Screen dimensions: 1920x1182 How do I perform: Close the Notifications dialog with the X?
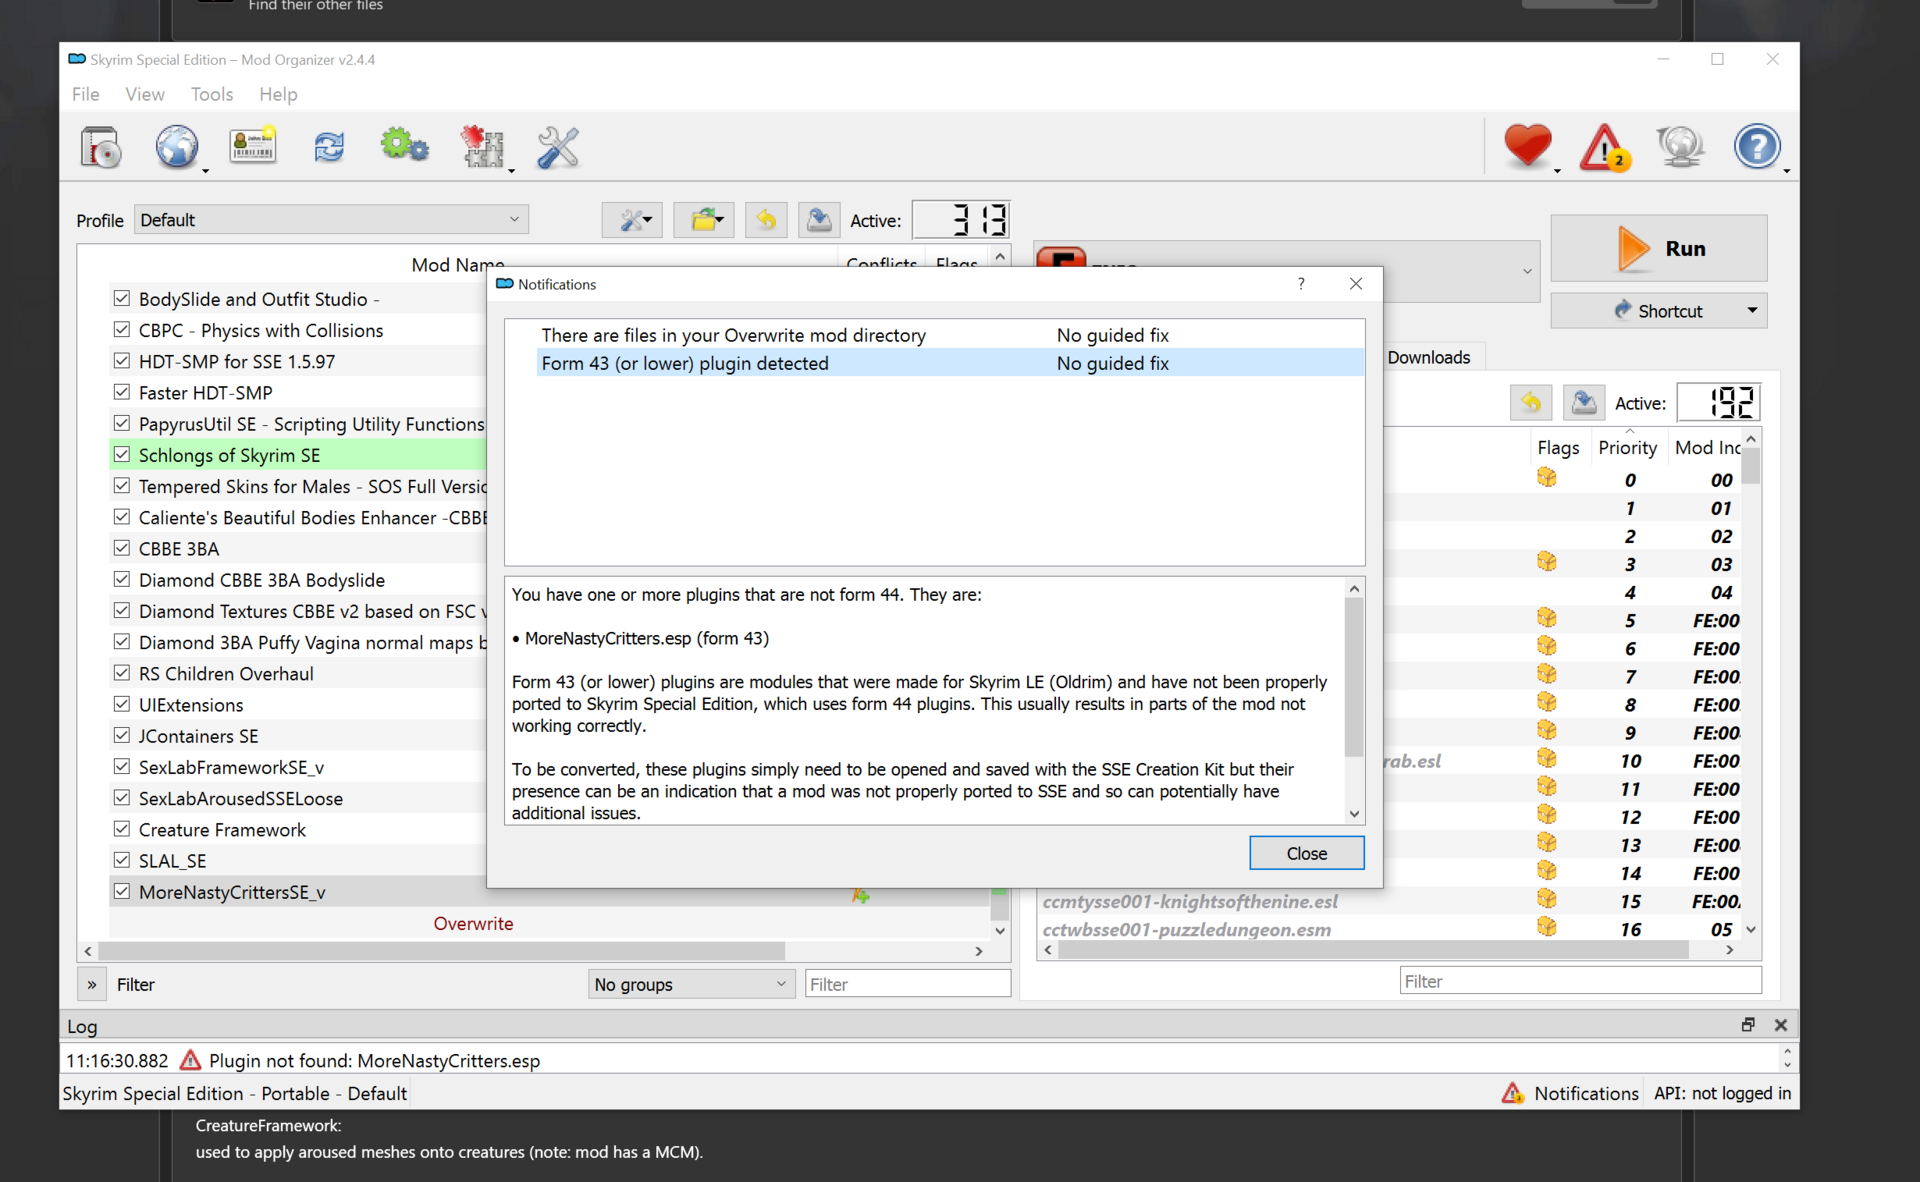point(1356,284)
